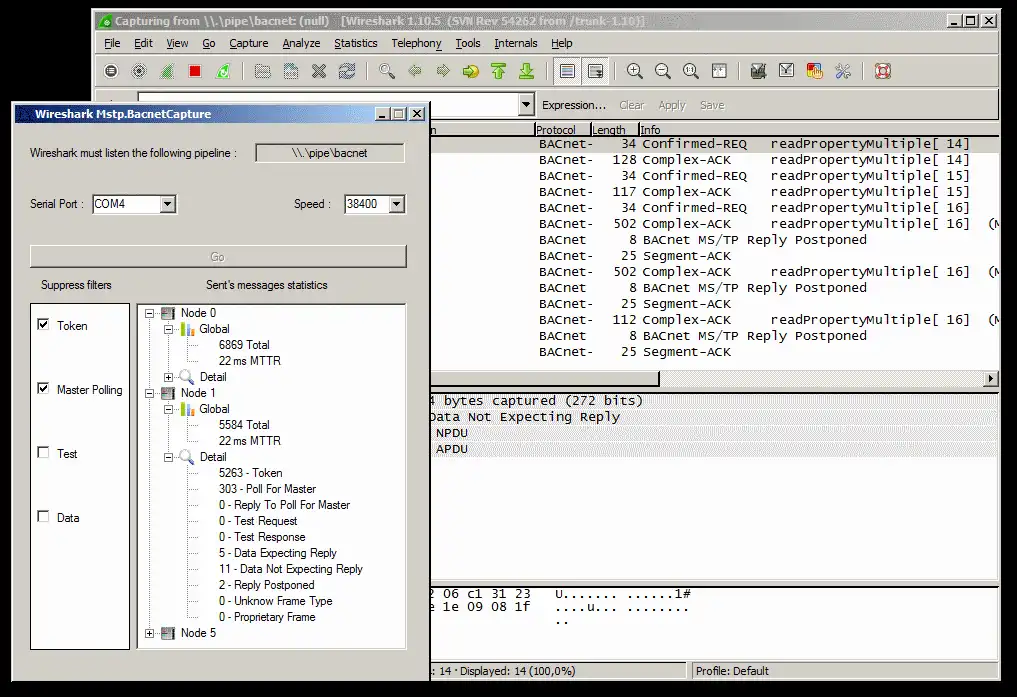The height and width of the screenshot is (697, 1017).
Task: Click the Find packet magnifier icon
Action: (386, 71)
